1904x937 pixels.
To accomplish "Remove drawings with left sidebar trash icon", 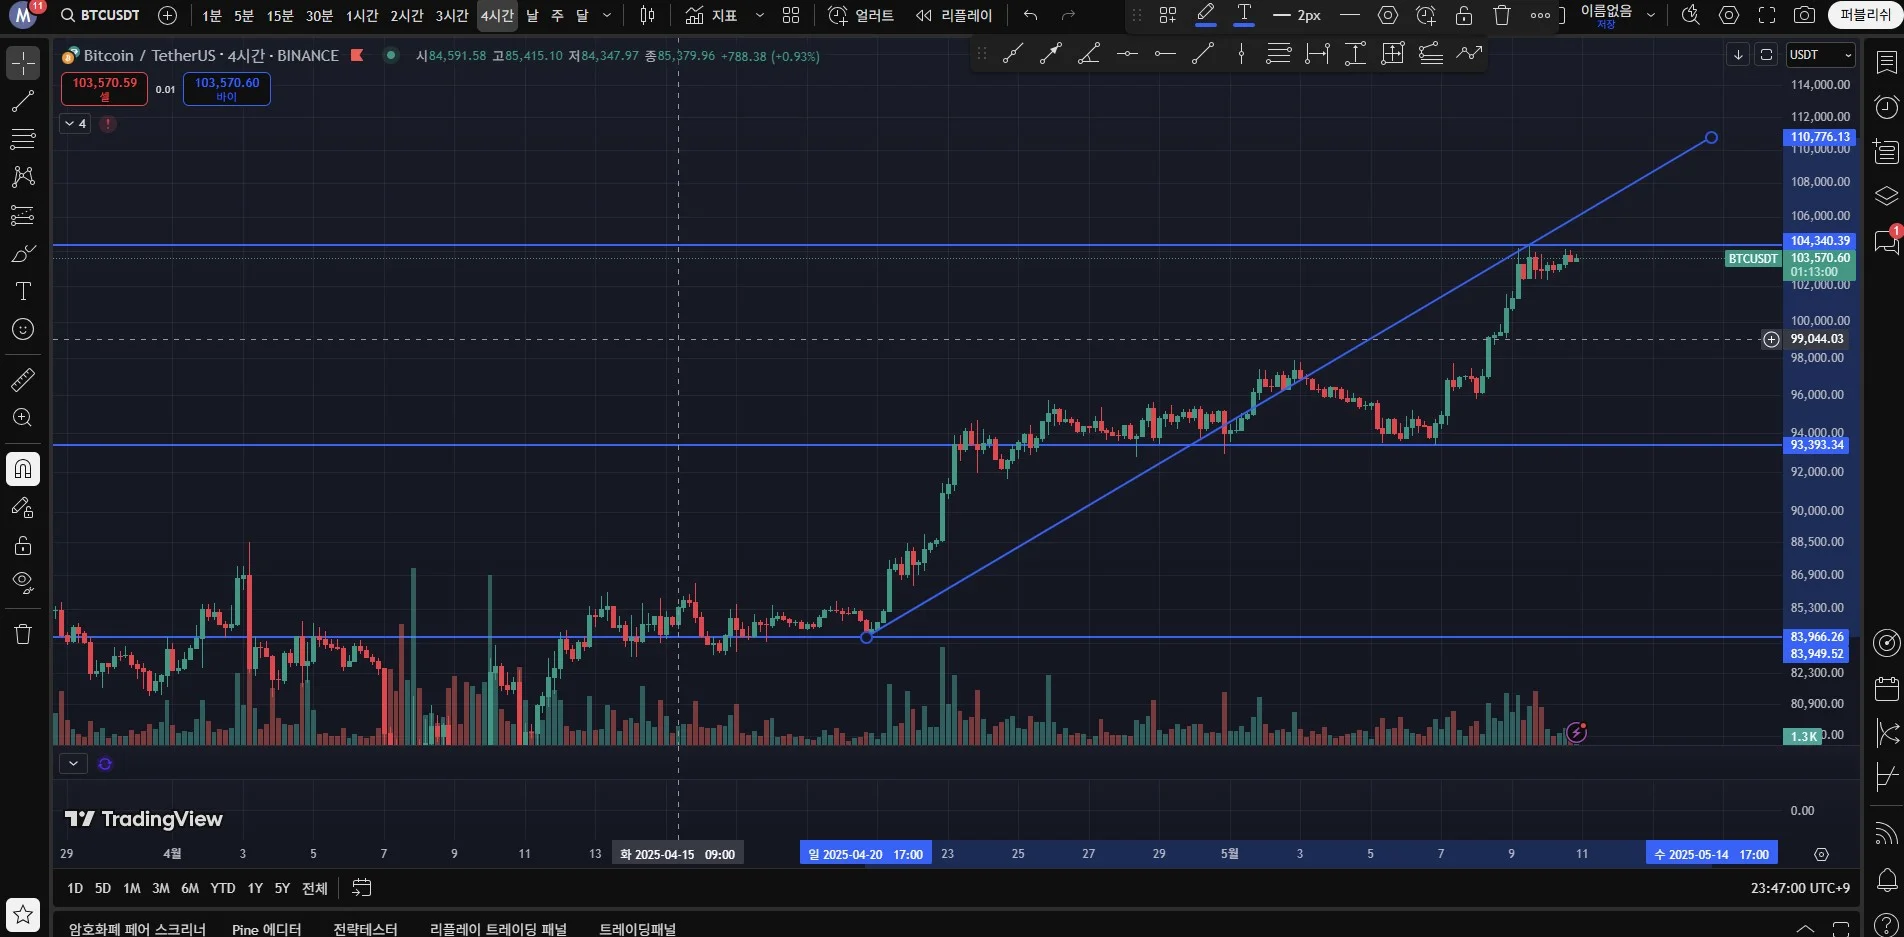I will tap(23, 634).
